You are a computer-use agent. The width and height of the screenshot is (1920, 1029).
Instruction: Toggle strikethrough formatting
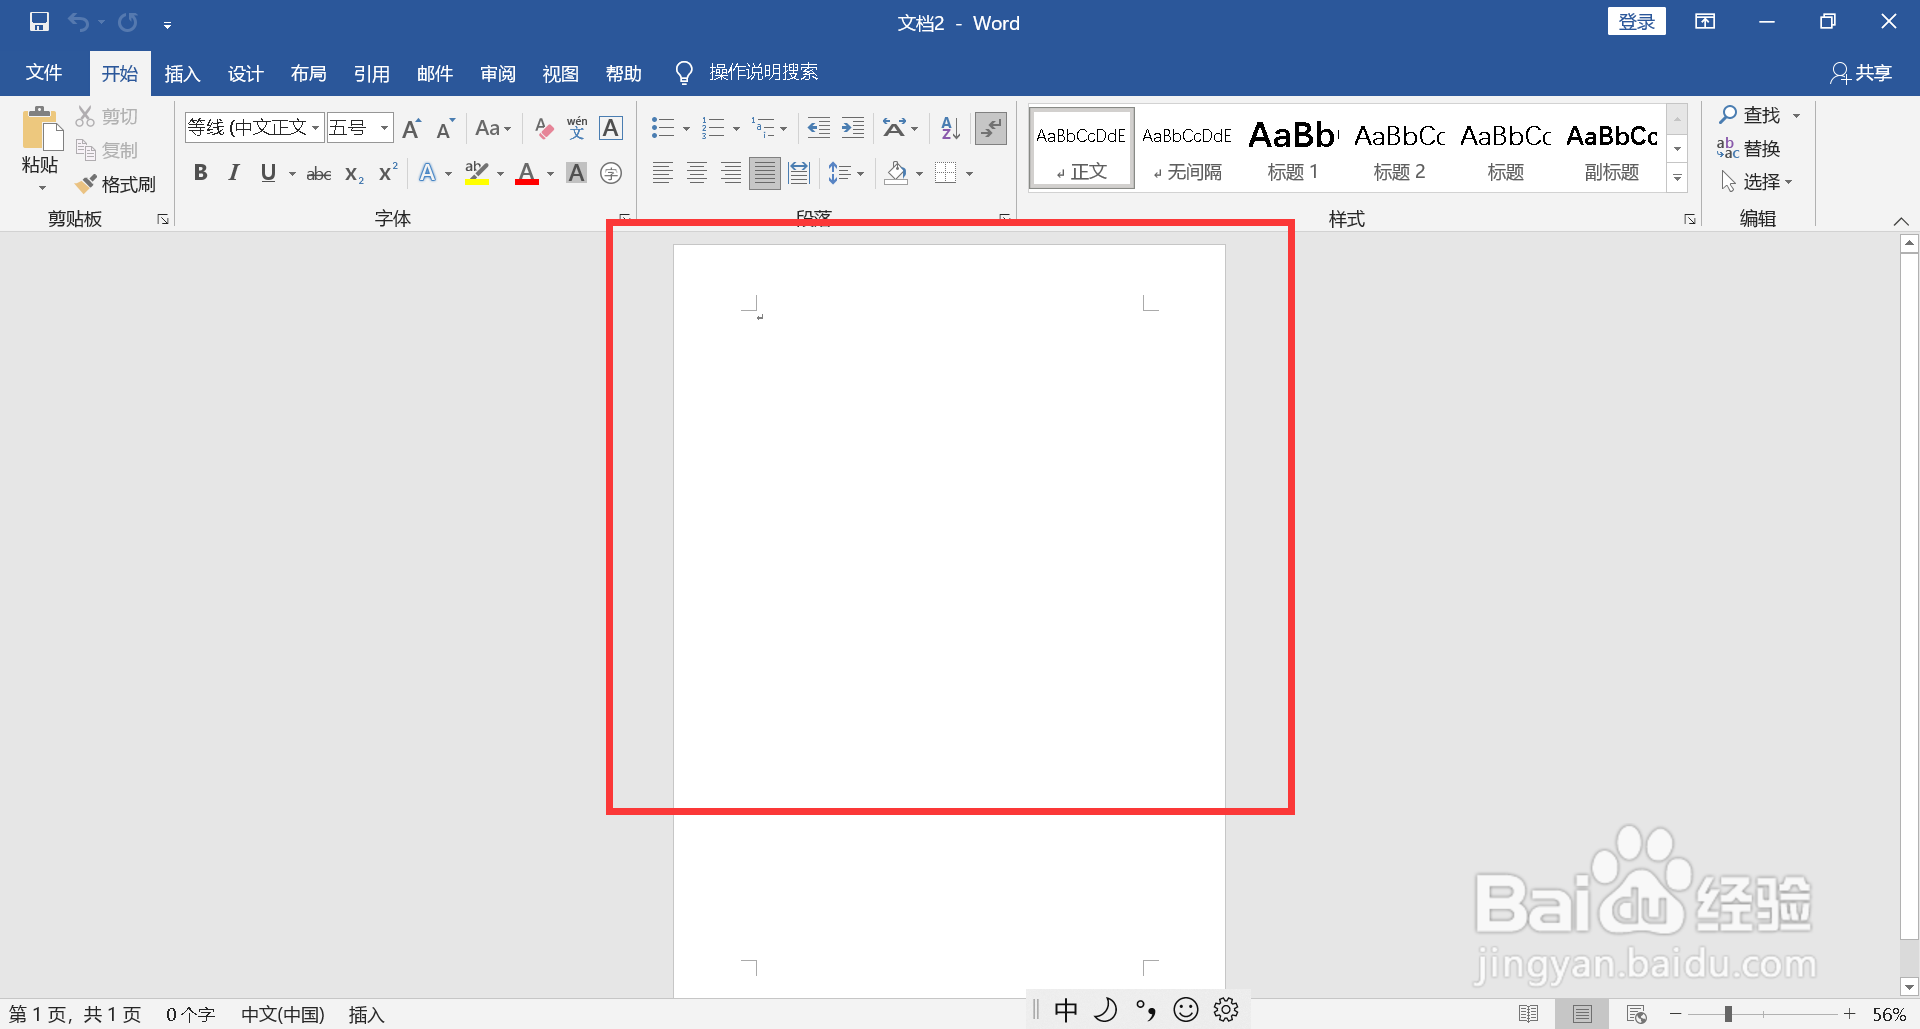[x=319, y=174]
